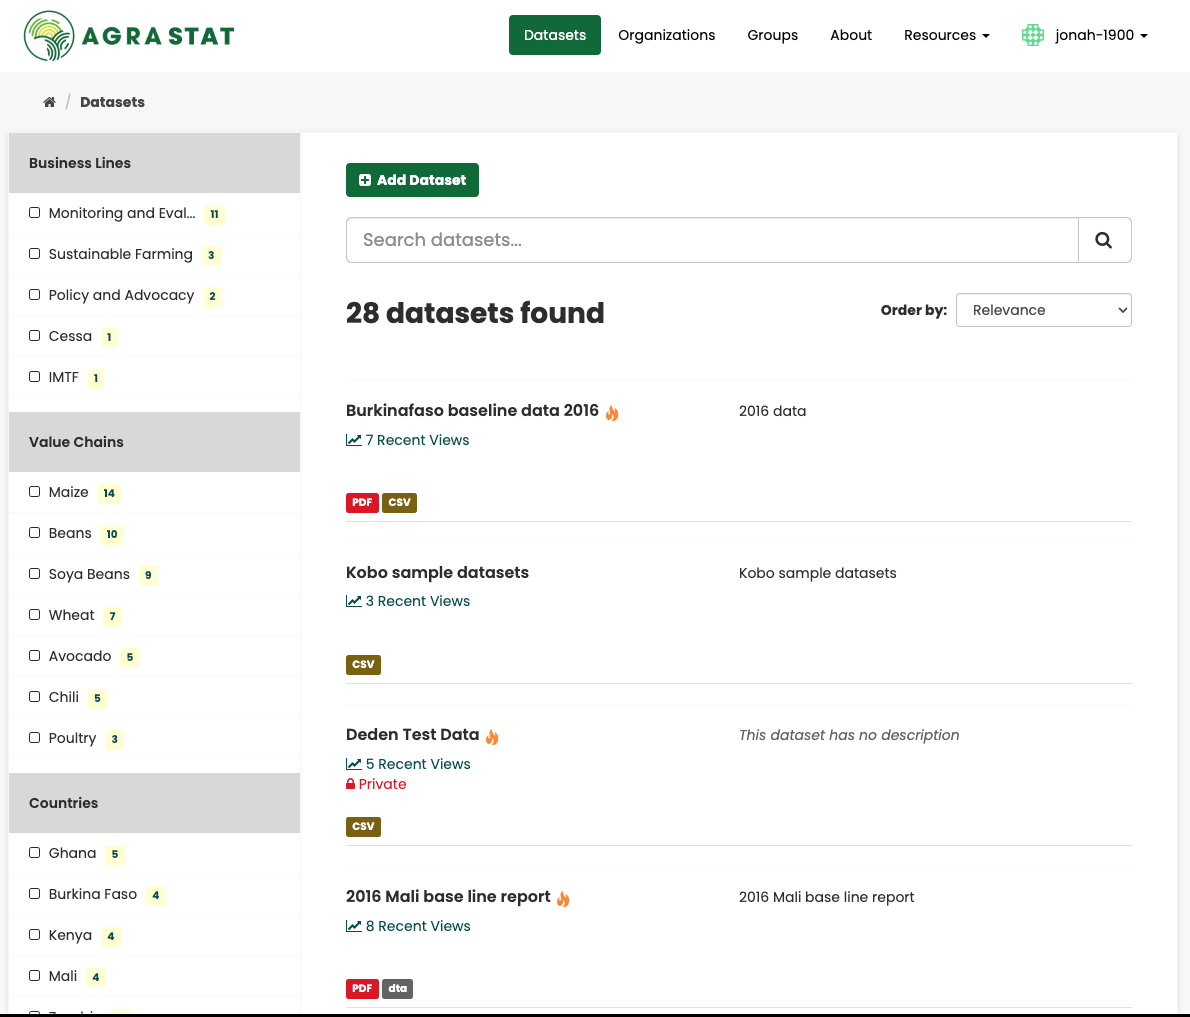Click flame icon beside Burkinafaso baseline data
This screenshot has width=1190, height=1017.
coord(612,412)
